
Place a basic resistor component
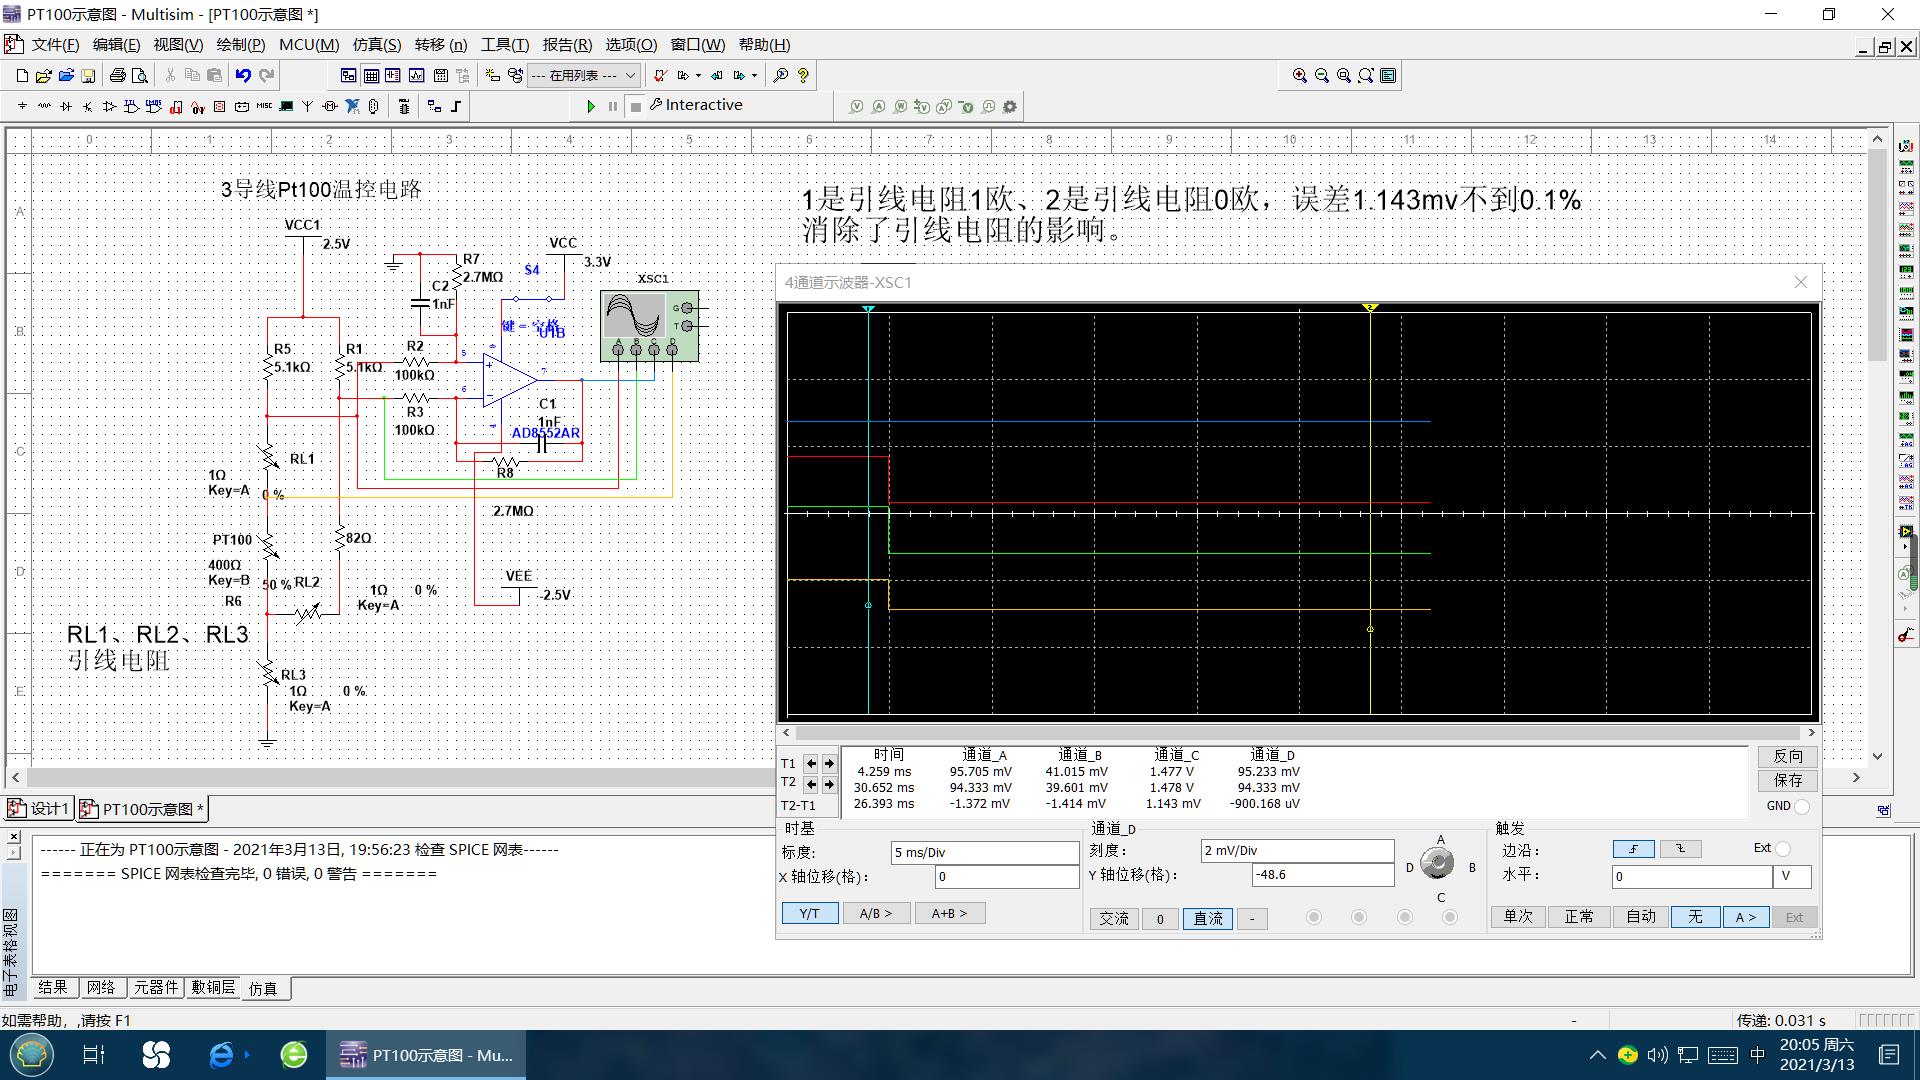tap(44, 106)
